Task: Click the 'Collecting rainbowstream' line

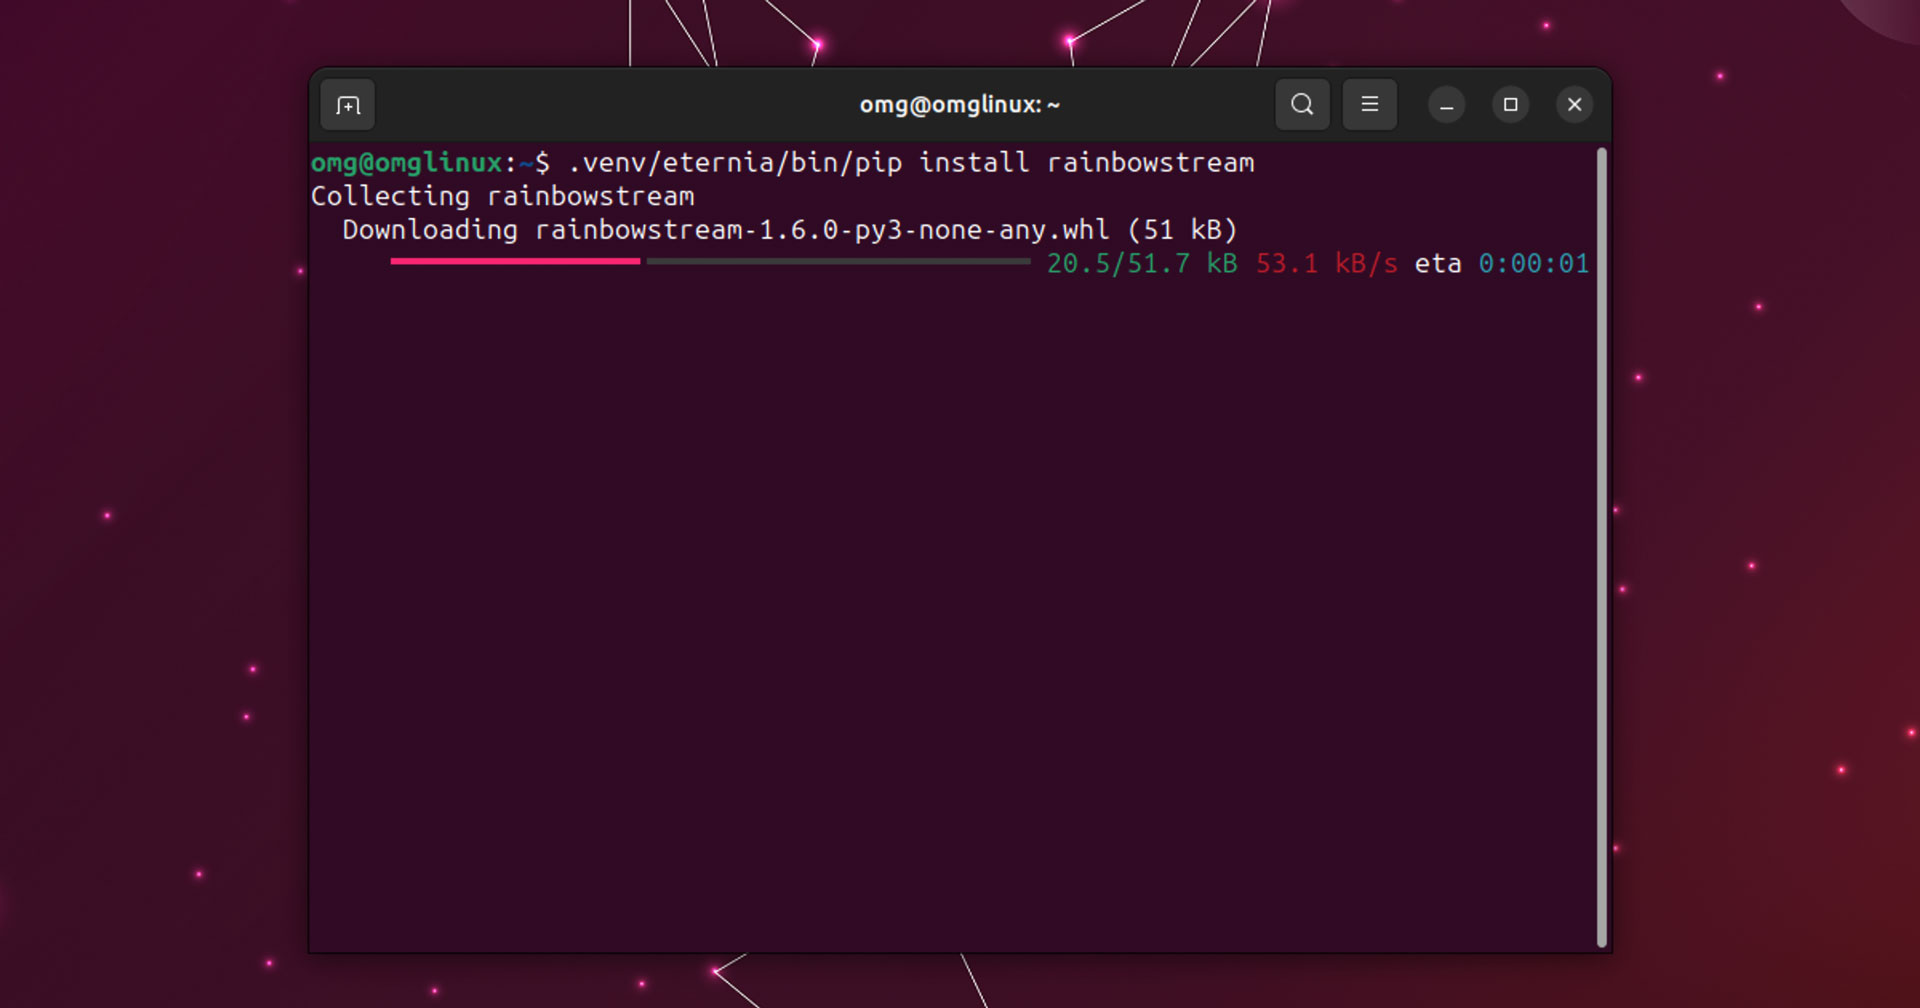Action: coord(502,196)
